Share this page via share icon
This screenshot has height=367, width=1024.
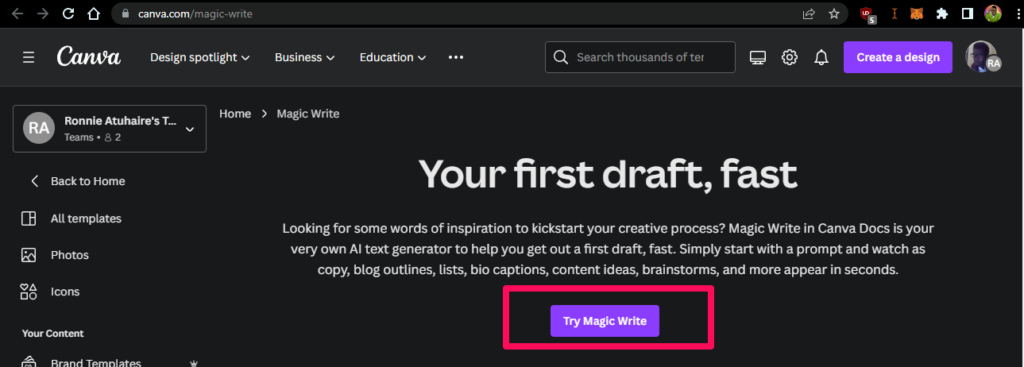point(808,14)
